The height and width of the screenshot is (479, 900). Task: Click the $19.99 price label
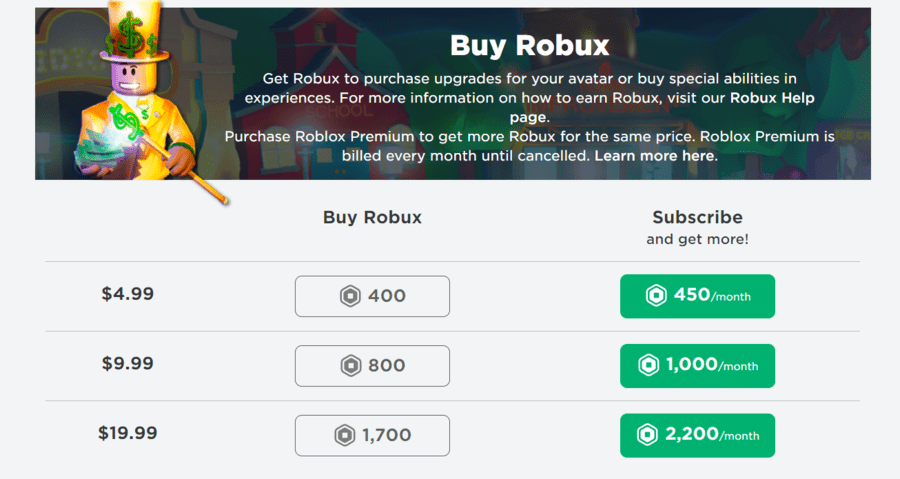click(127, 433)
